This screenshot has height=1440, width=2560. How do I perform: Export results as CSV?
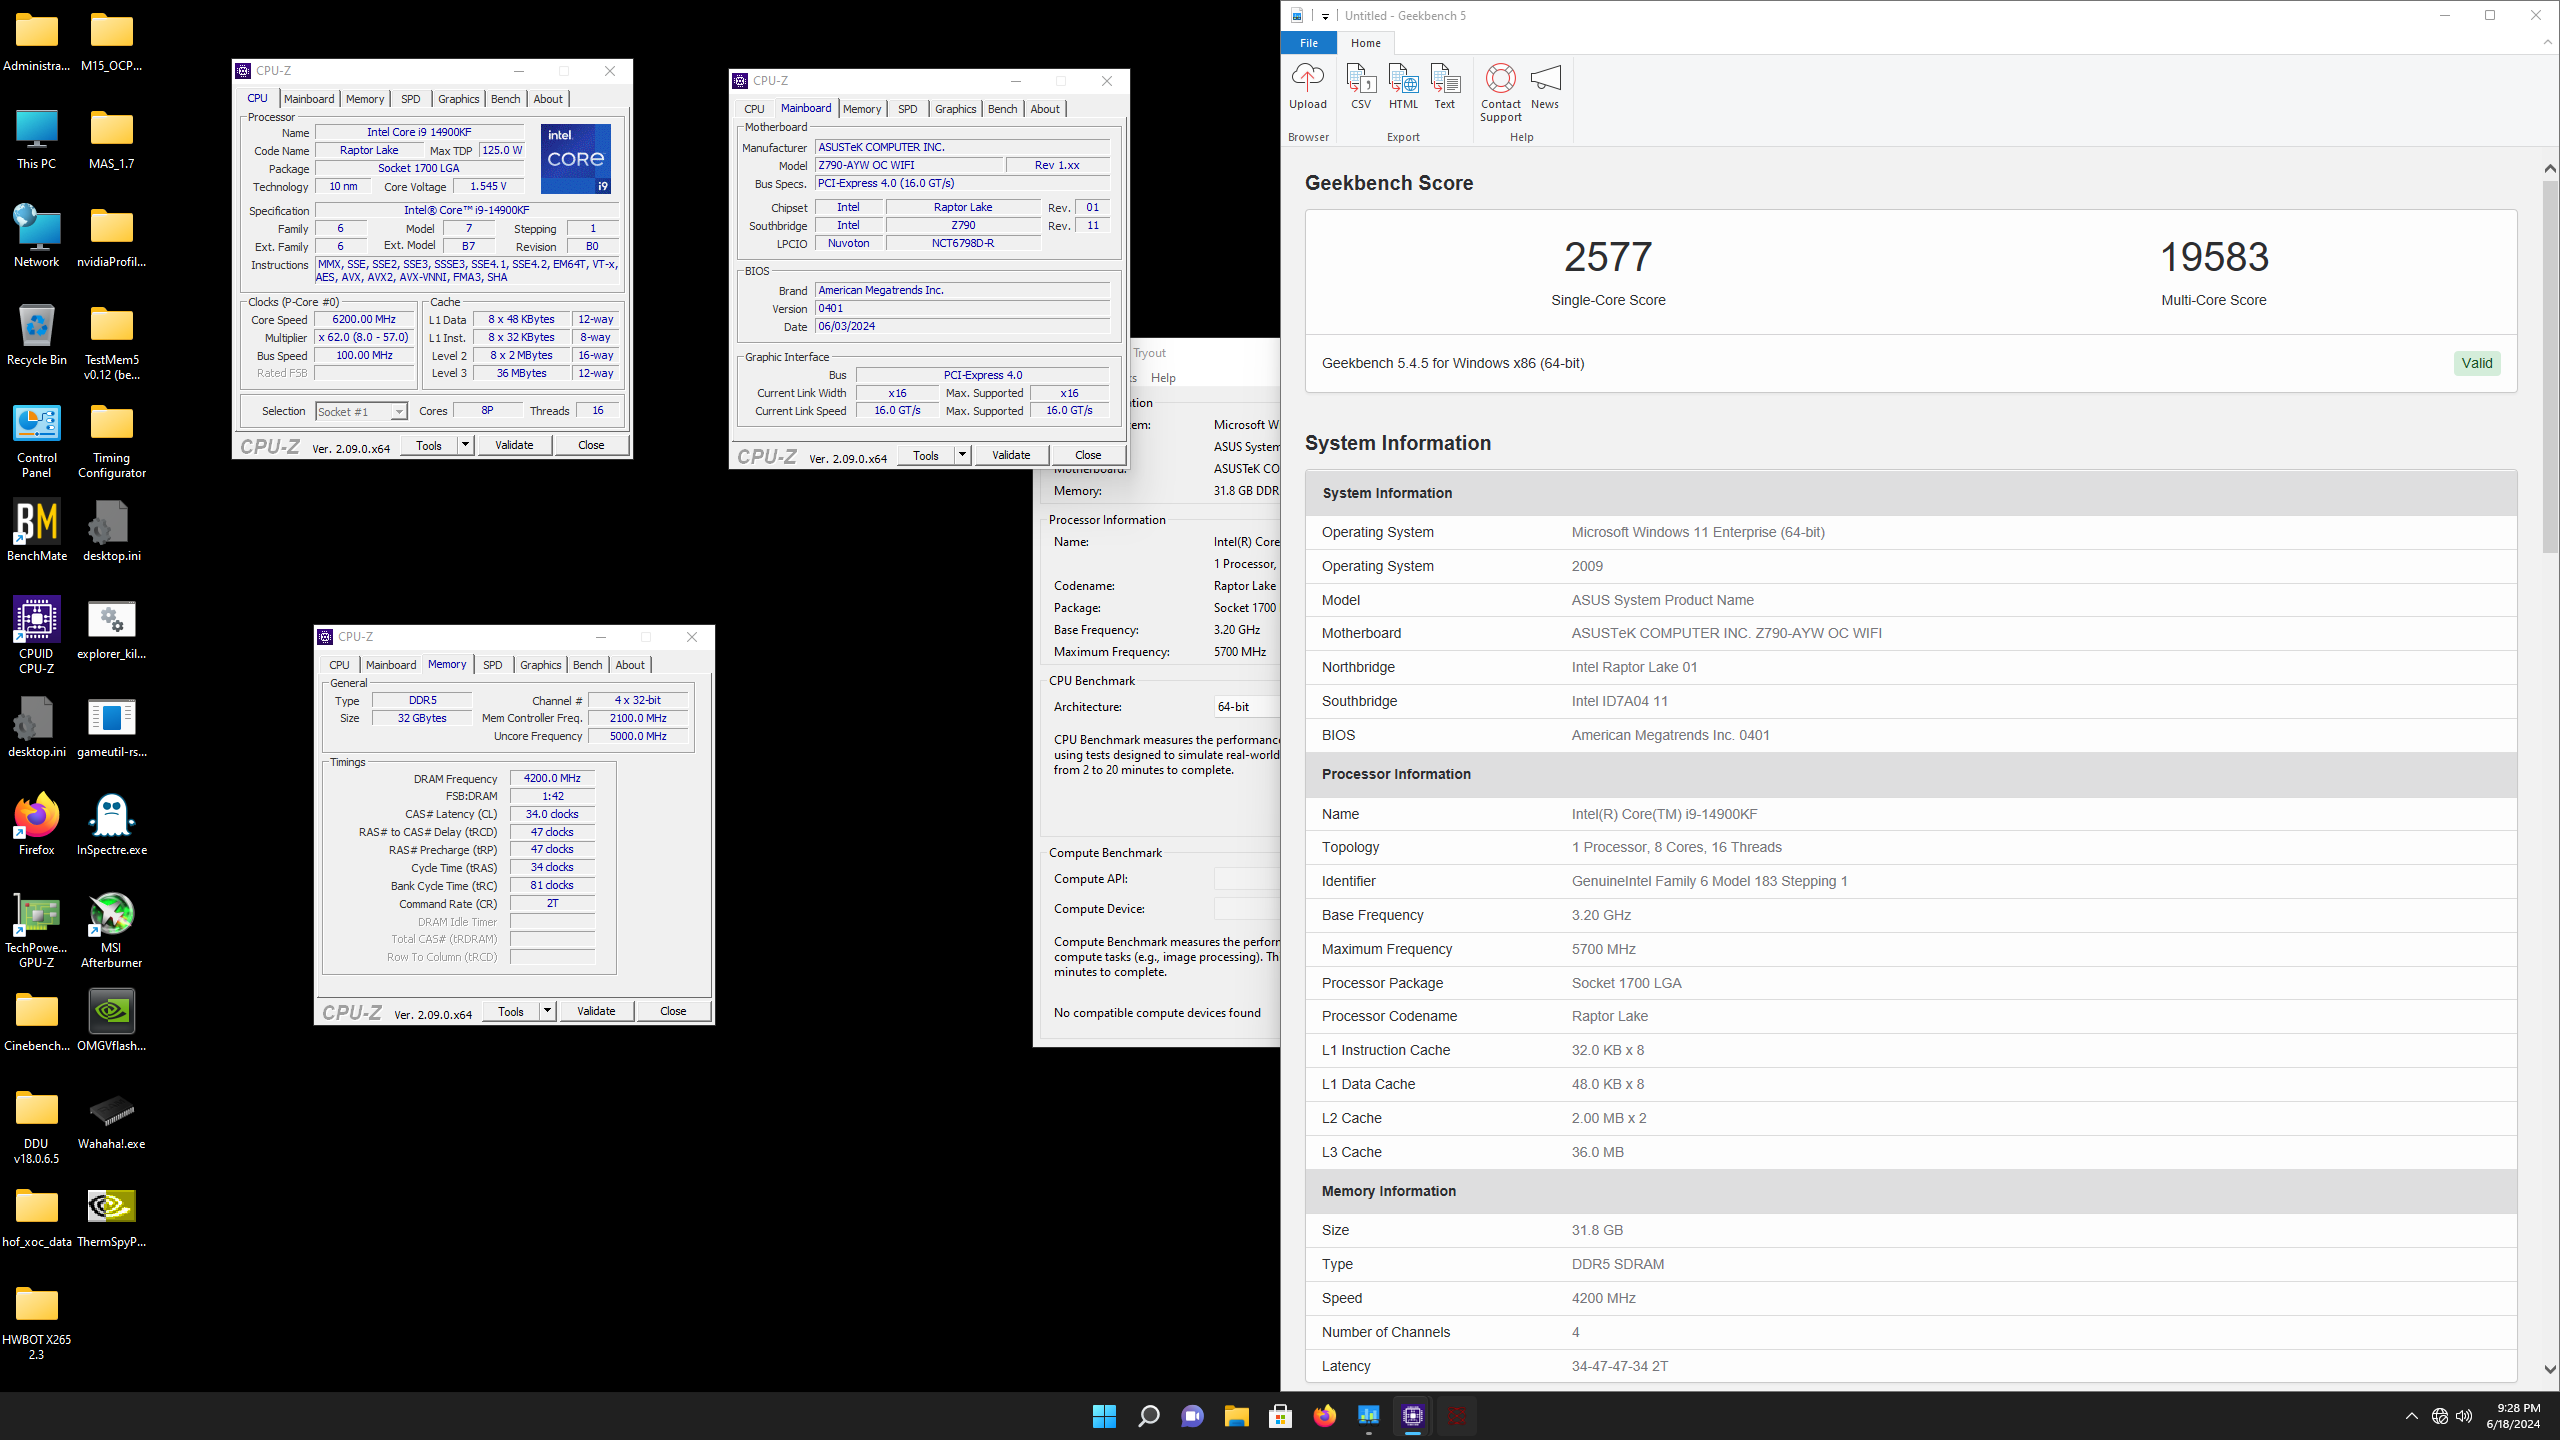coord(1360,86)
